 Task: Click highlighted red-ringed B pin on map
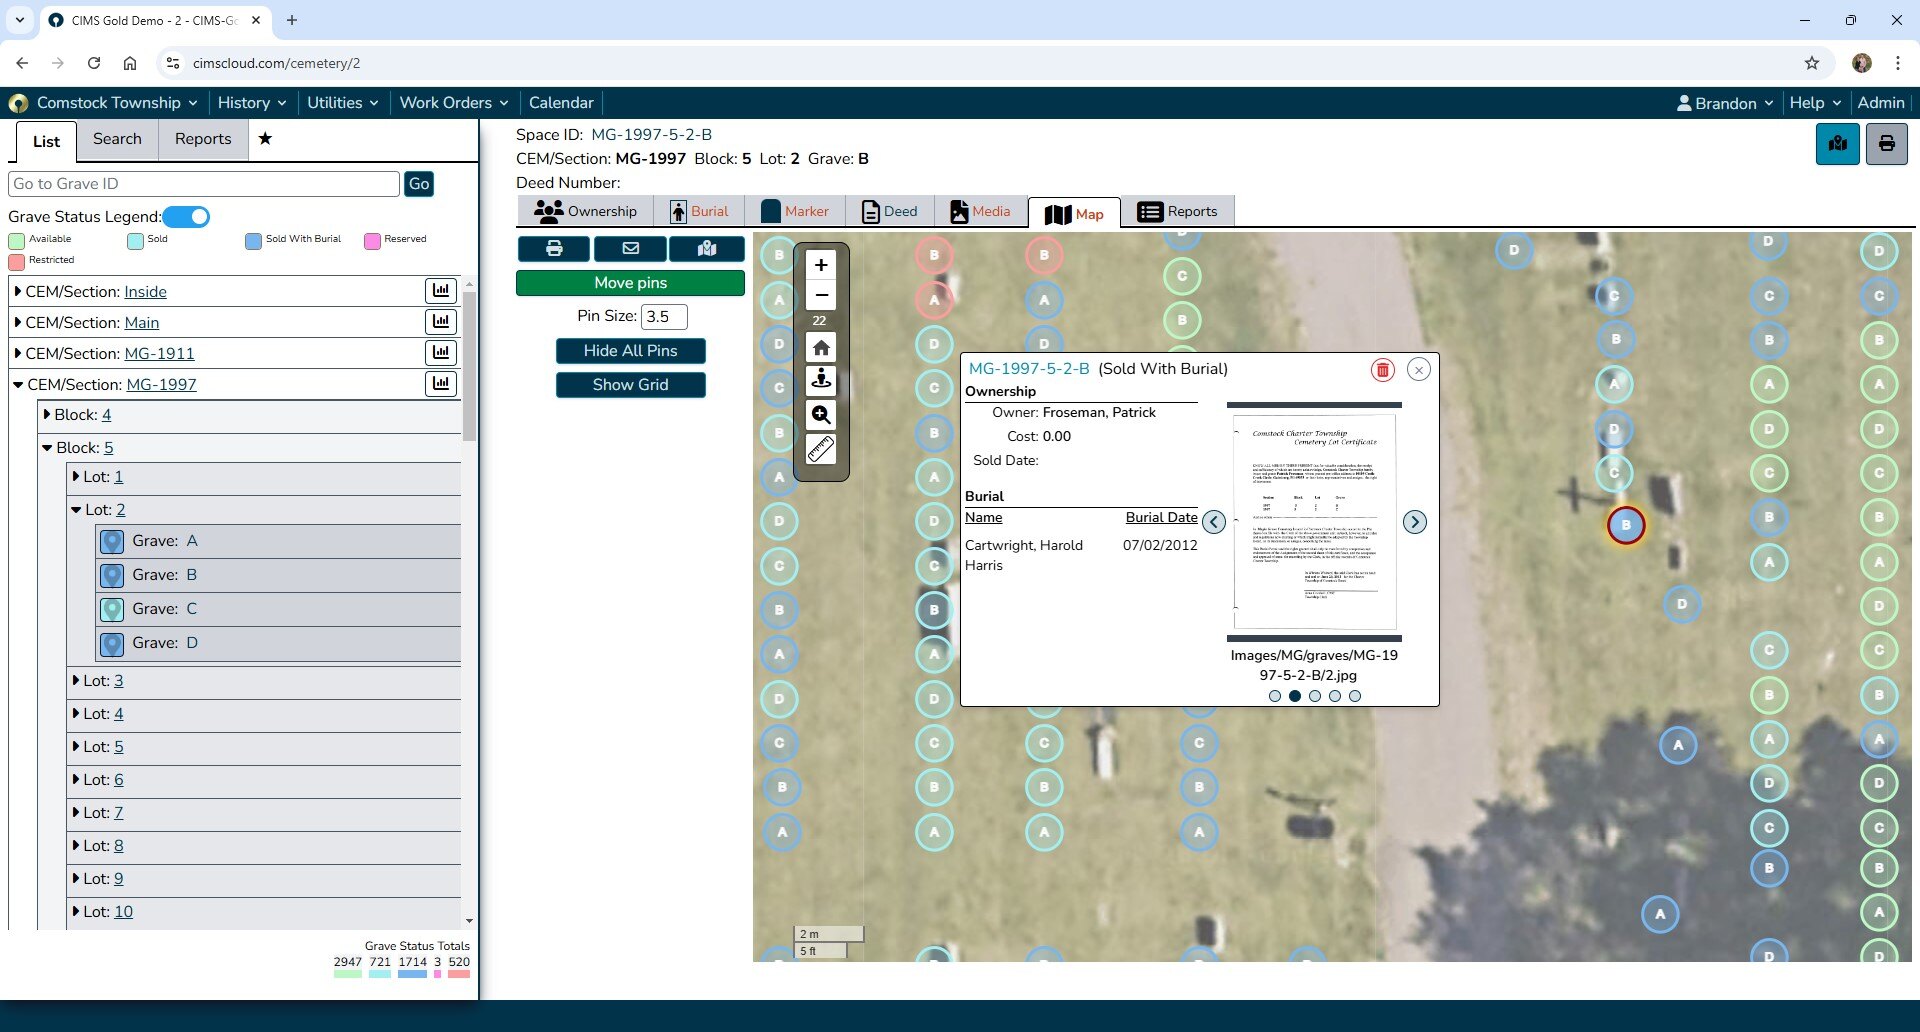(1626, 525)
